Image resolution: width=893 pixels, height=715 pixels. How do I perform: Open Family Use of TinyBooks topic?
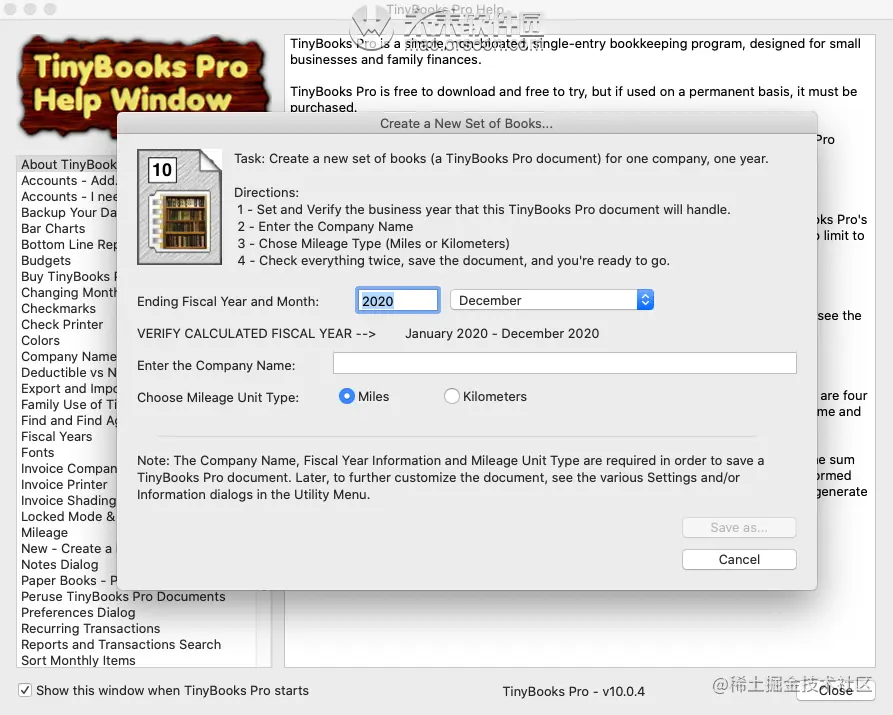[x=68, y=404]
